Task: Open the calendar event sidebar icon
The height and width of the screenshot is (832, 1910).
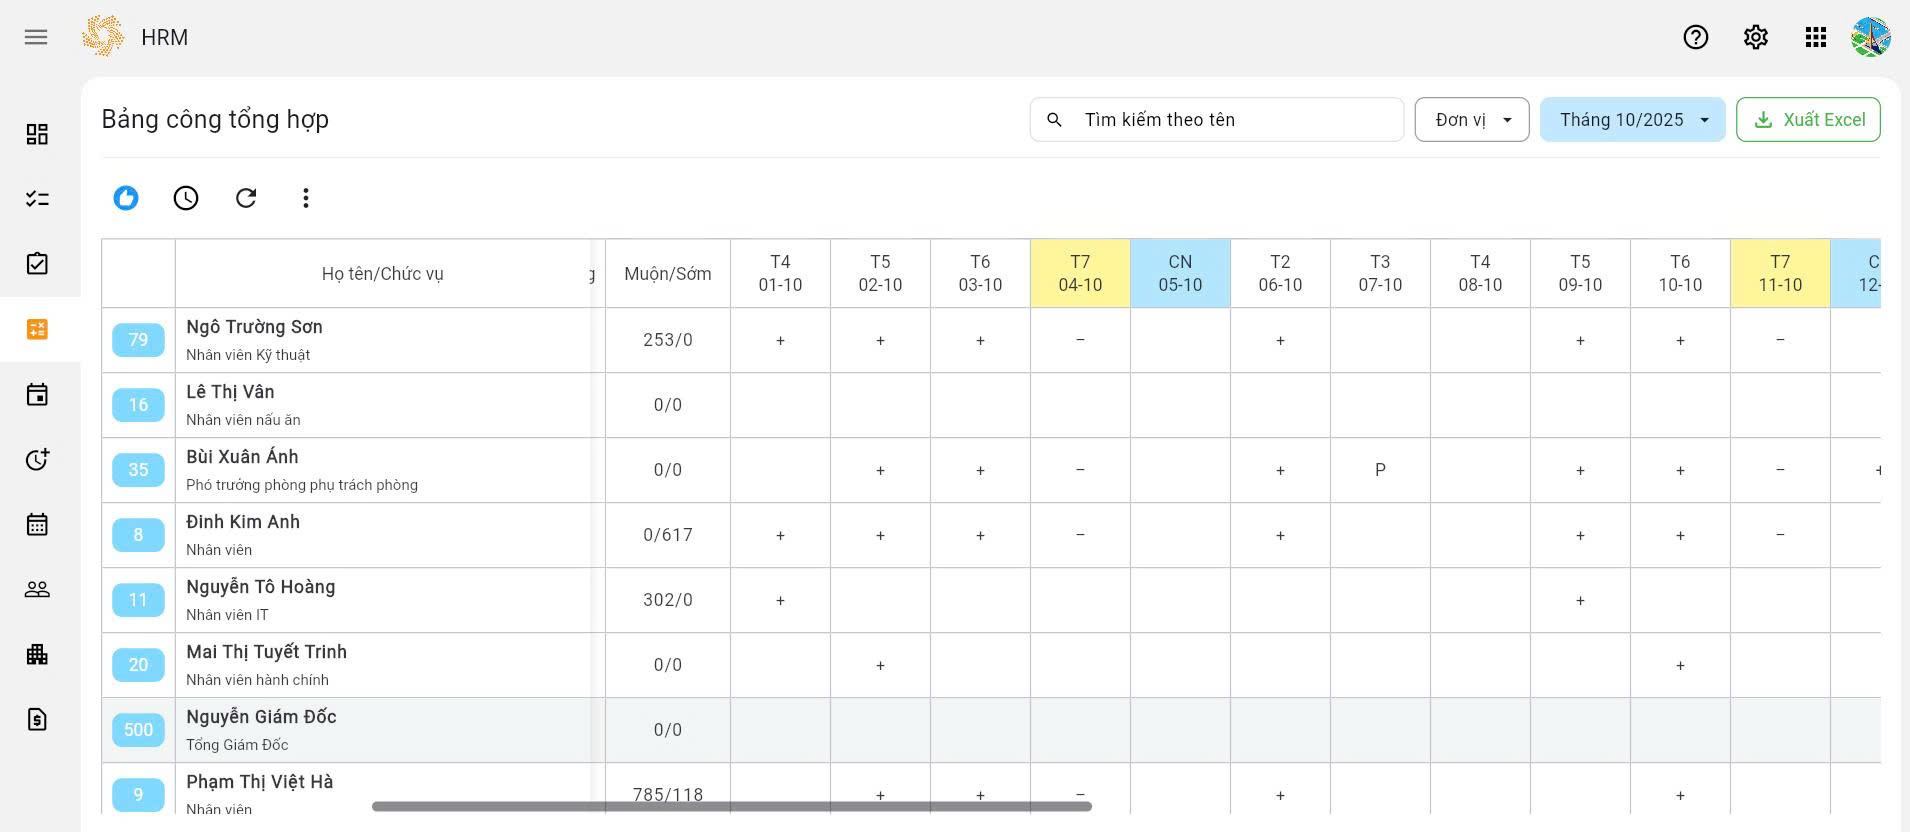Action: coord(37,394)
